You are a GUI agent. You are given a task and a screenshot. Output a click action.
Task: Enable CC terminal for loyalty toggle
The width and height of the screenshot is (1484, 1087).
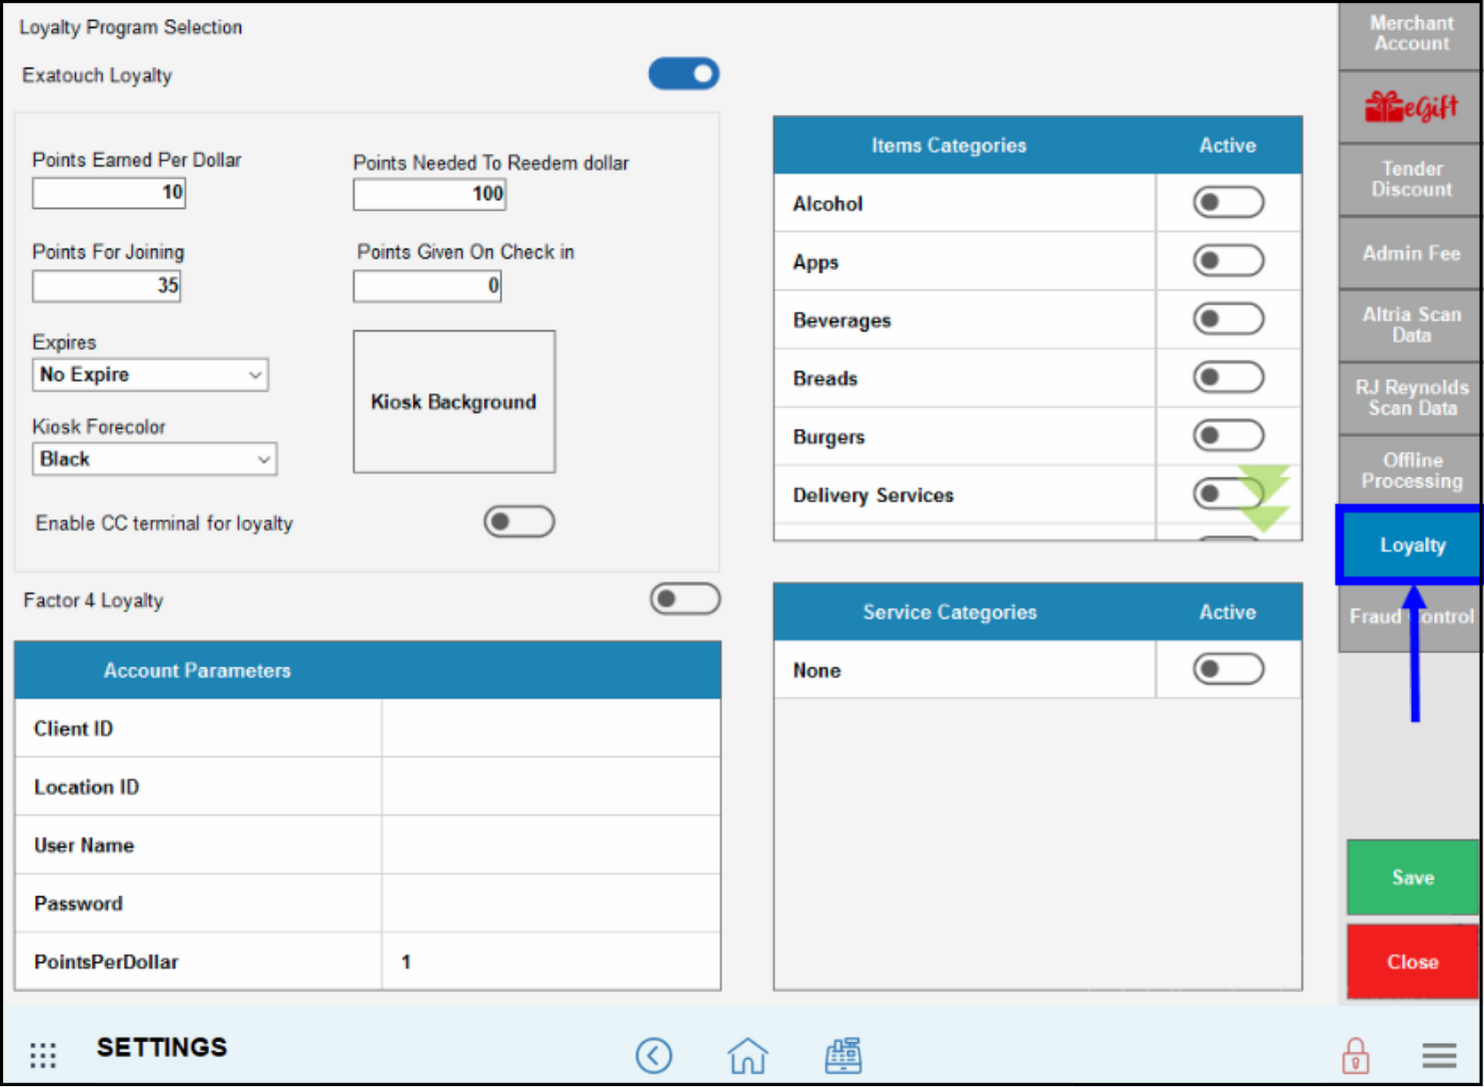click(x=519, y=521)
